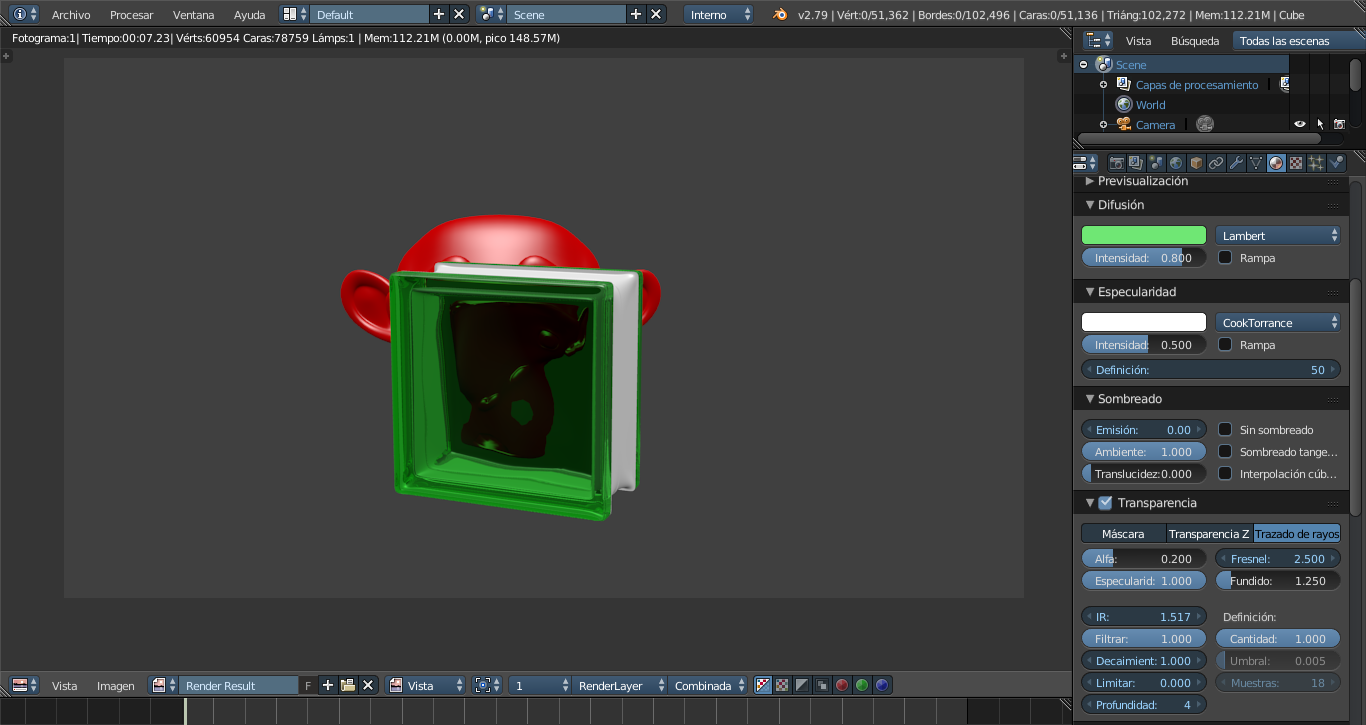This screenshot has width=1366, height=725.
Task: Enable the Sin sombreado checkbox
Action: pos(1225,429)
